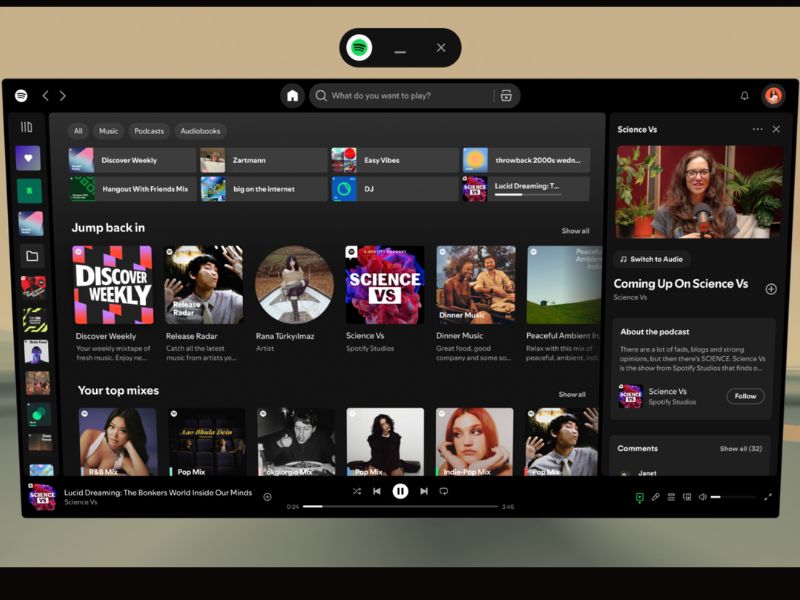800x600 pixels.
Task: Click the lyrics microphone icon
Action: pyautogui.click(x=656, y=497)
